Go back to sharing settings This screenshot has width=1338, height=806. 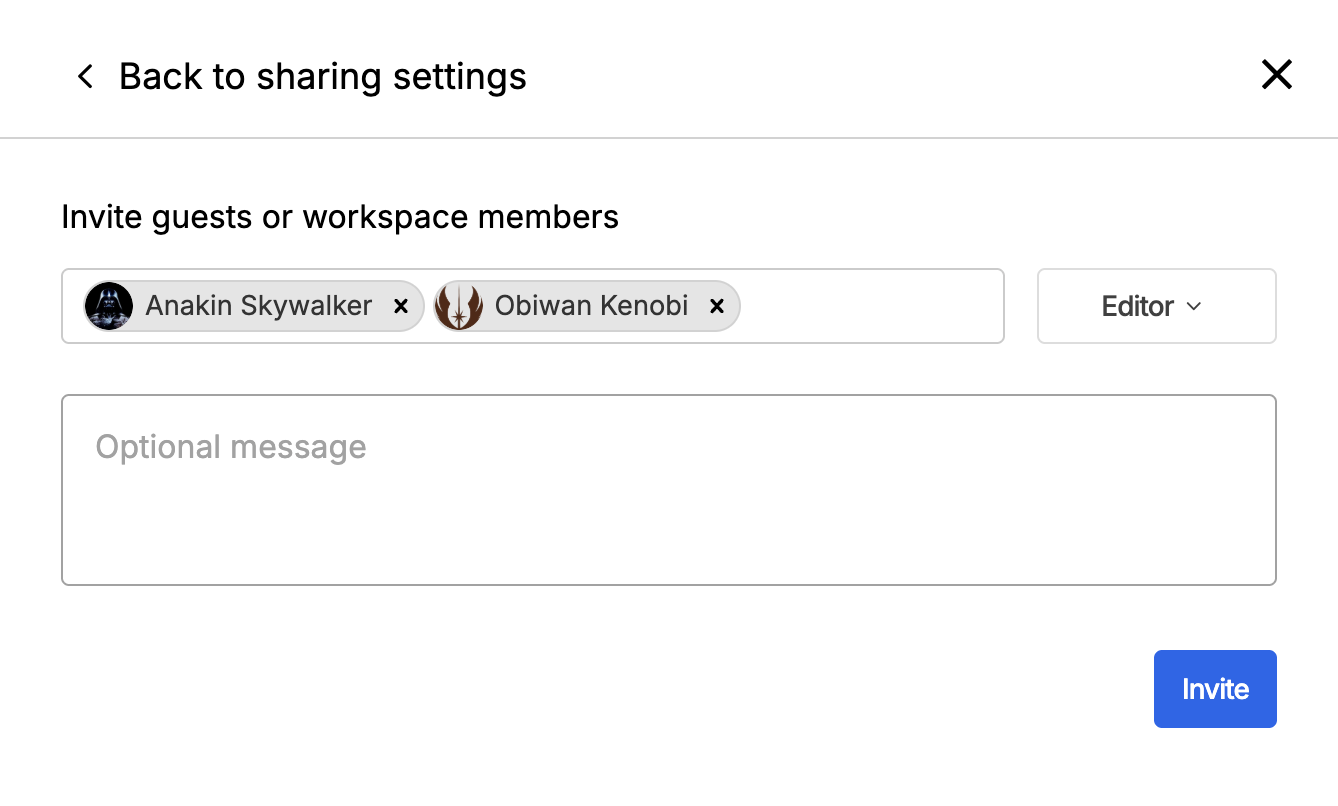[322, 77]
